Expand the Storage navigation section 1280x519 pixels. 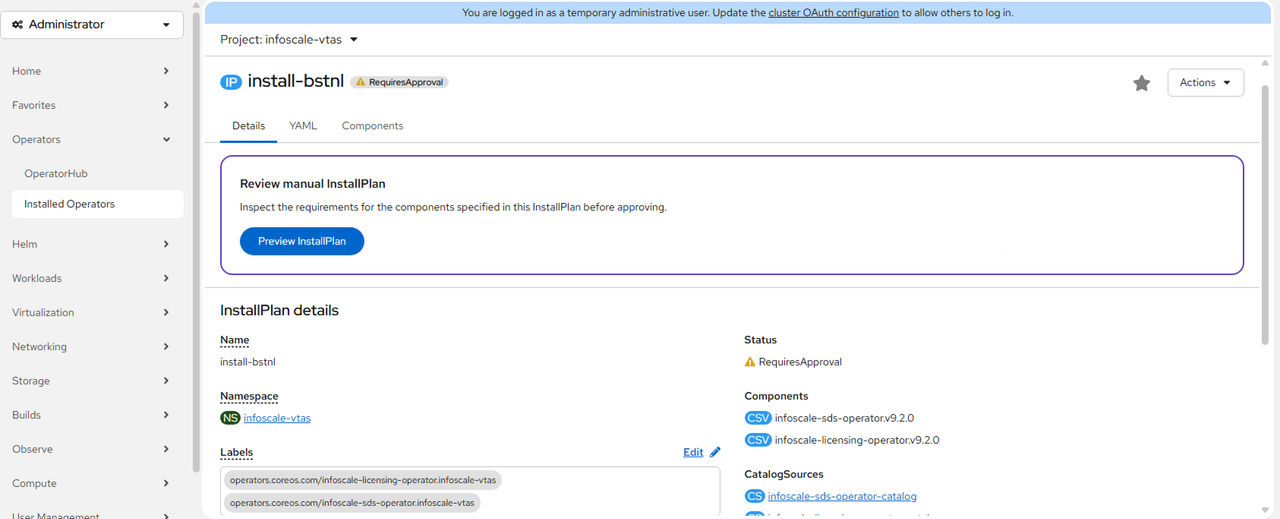pos(92,381)
